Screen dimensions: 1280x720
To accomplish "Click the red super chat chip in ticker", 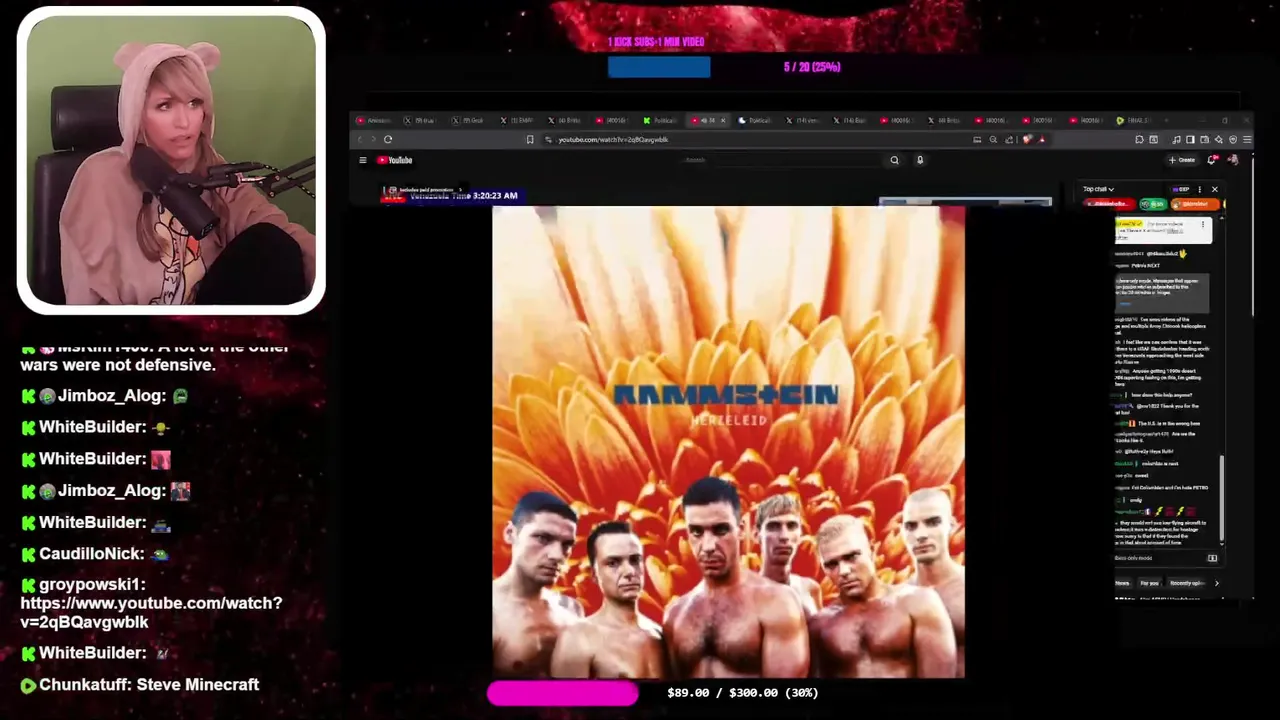I will [1111, 204].
